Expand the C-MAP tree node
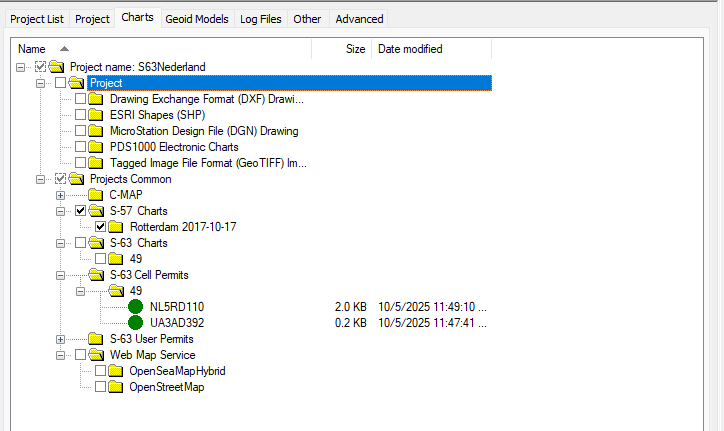 [x=61, y=195]
